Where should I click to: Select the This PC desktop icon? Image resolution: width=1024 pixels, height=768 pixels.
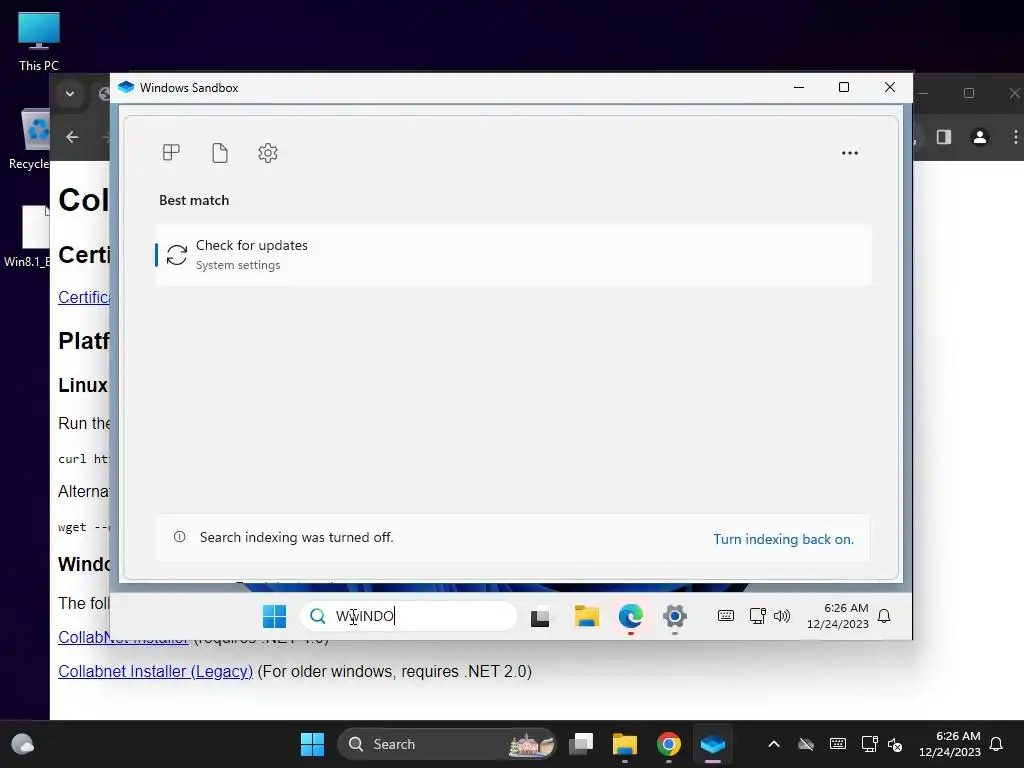coord(39,42)
